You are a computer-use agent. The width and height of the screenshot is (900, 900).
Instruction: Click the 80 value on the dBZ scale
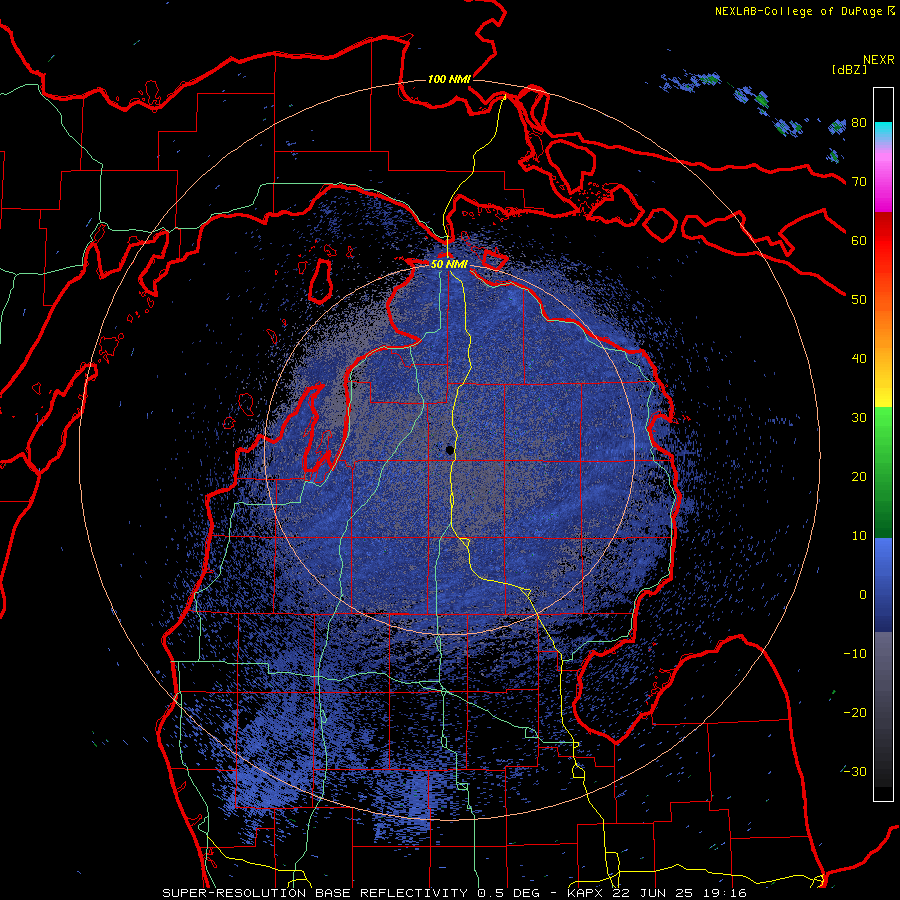[859, 123]
